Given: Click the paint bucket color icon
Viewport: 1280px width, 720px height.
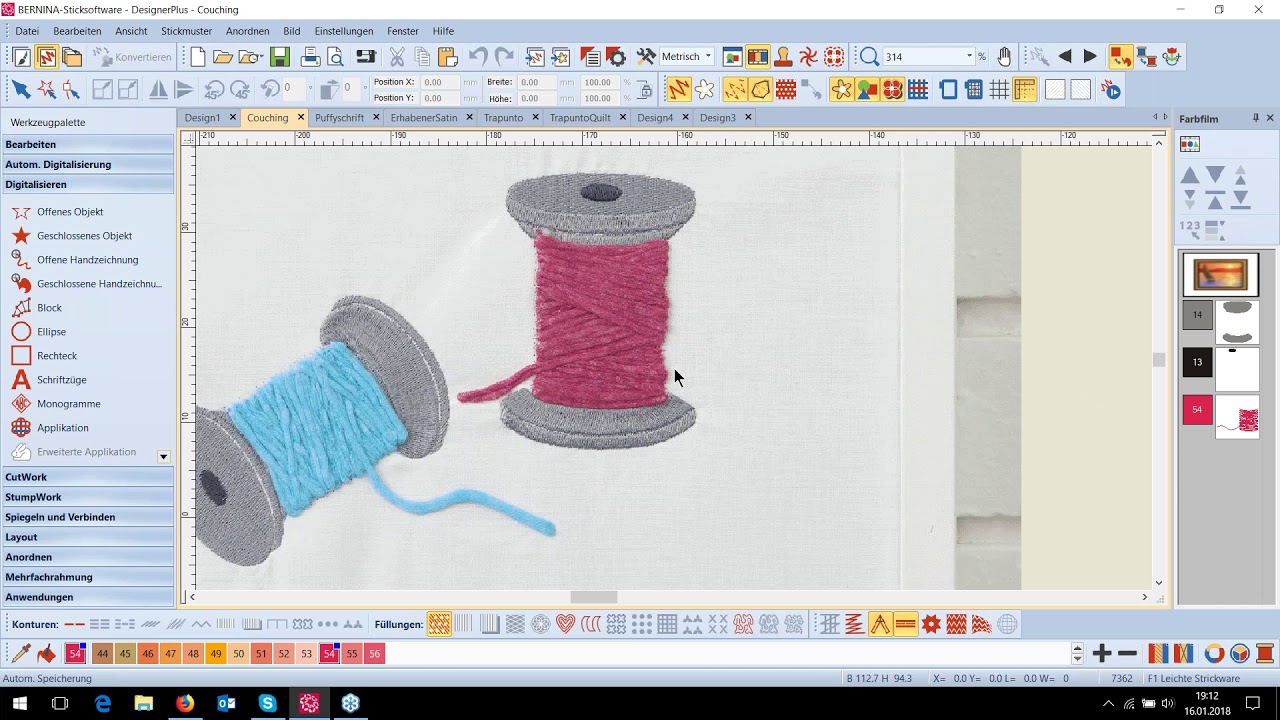Looking at the screenshot, I should 46,653.
